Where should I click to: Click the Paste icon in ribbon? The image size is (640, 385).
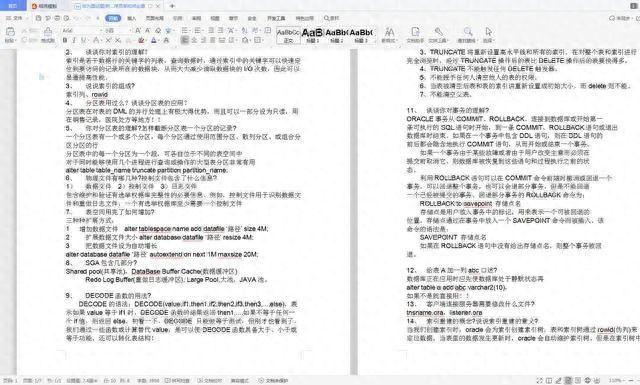click(x=10, y=32)
